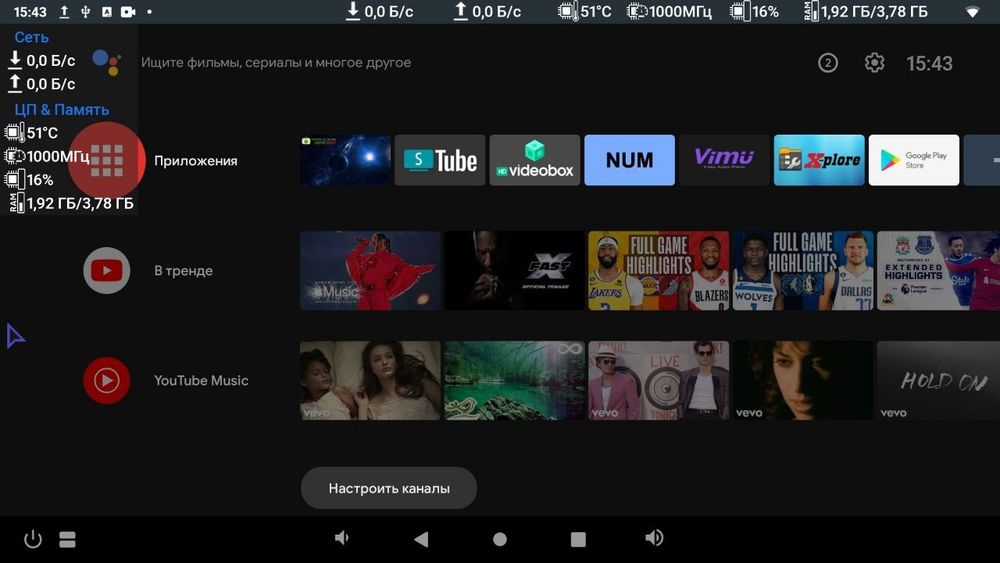Open Google Play Store tile
1000x563 pixels.
914,160
